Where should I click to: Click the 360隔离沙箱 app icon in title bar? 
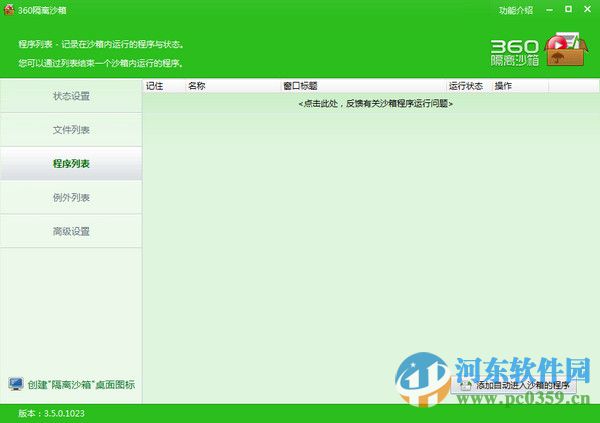pyautogui.click(x=9, y=10)
